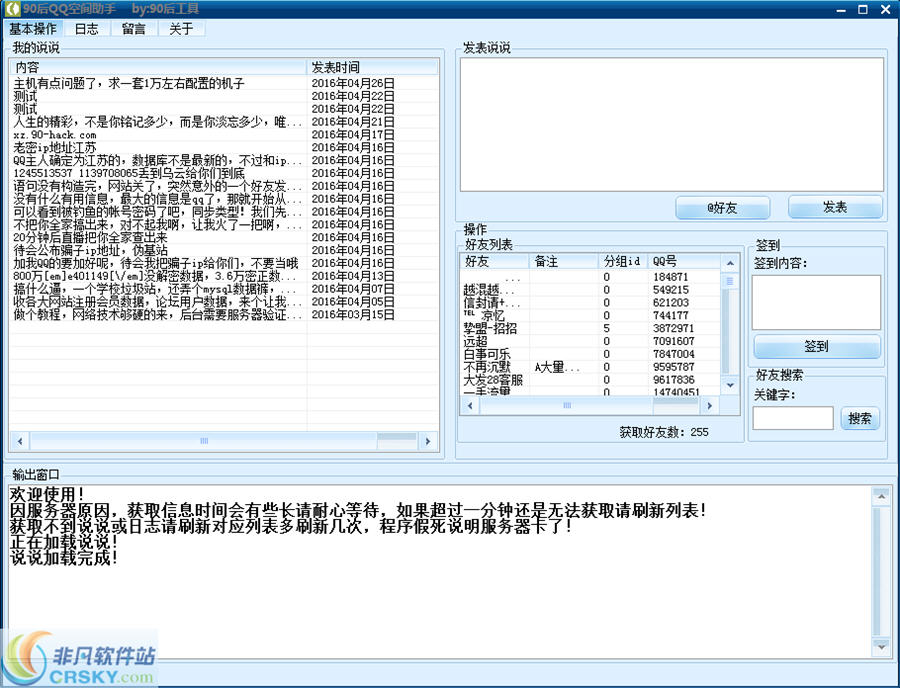Open the 日志 tab

point(87,29)
